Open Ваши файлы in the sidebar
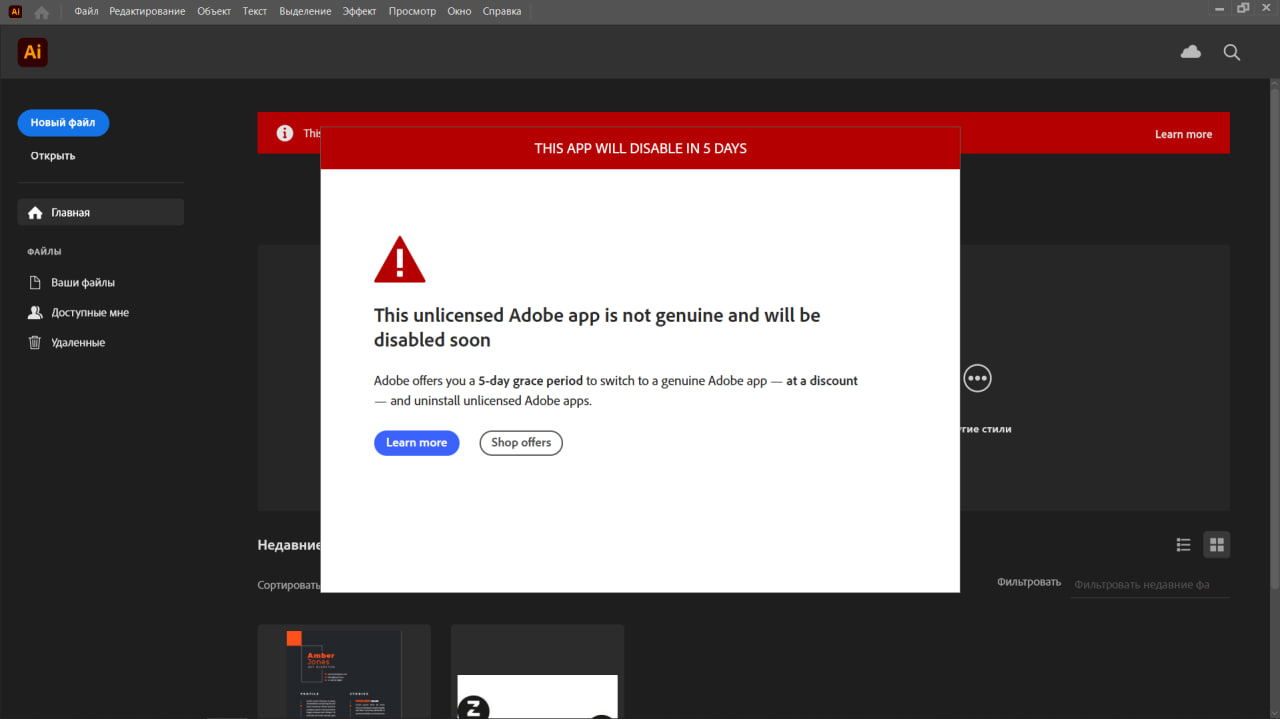 [82, 283]
